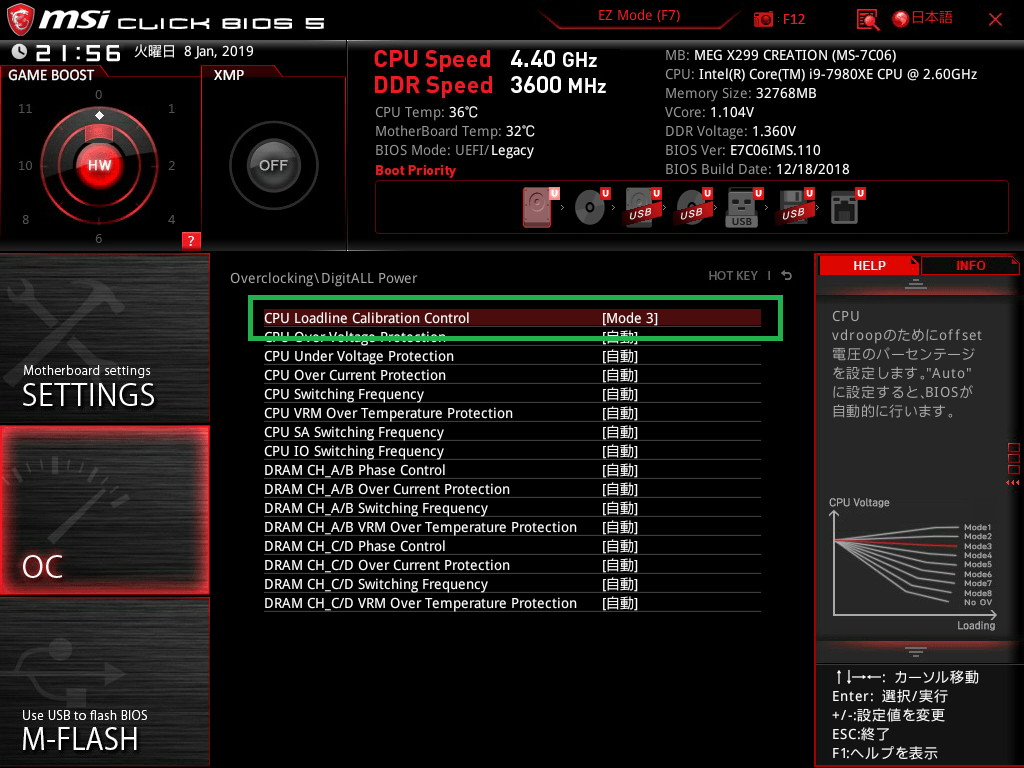Open the SETTINGS motherboard settings section
This screenshot has height=768, width=1024.
(104, 338)
